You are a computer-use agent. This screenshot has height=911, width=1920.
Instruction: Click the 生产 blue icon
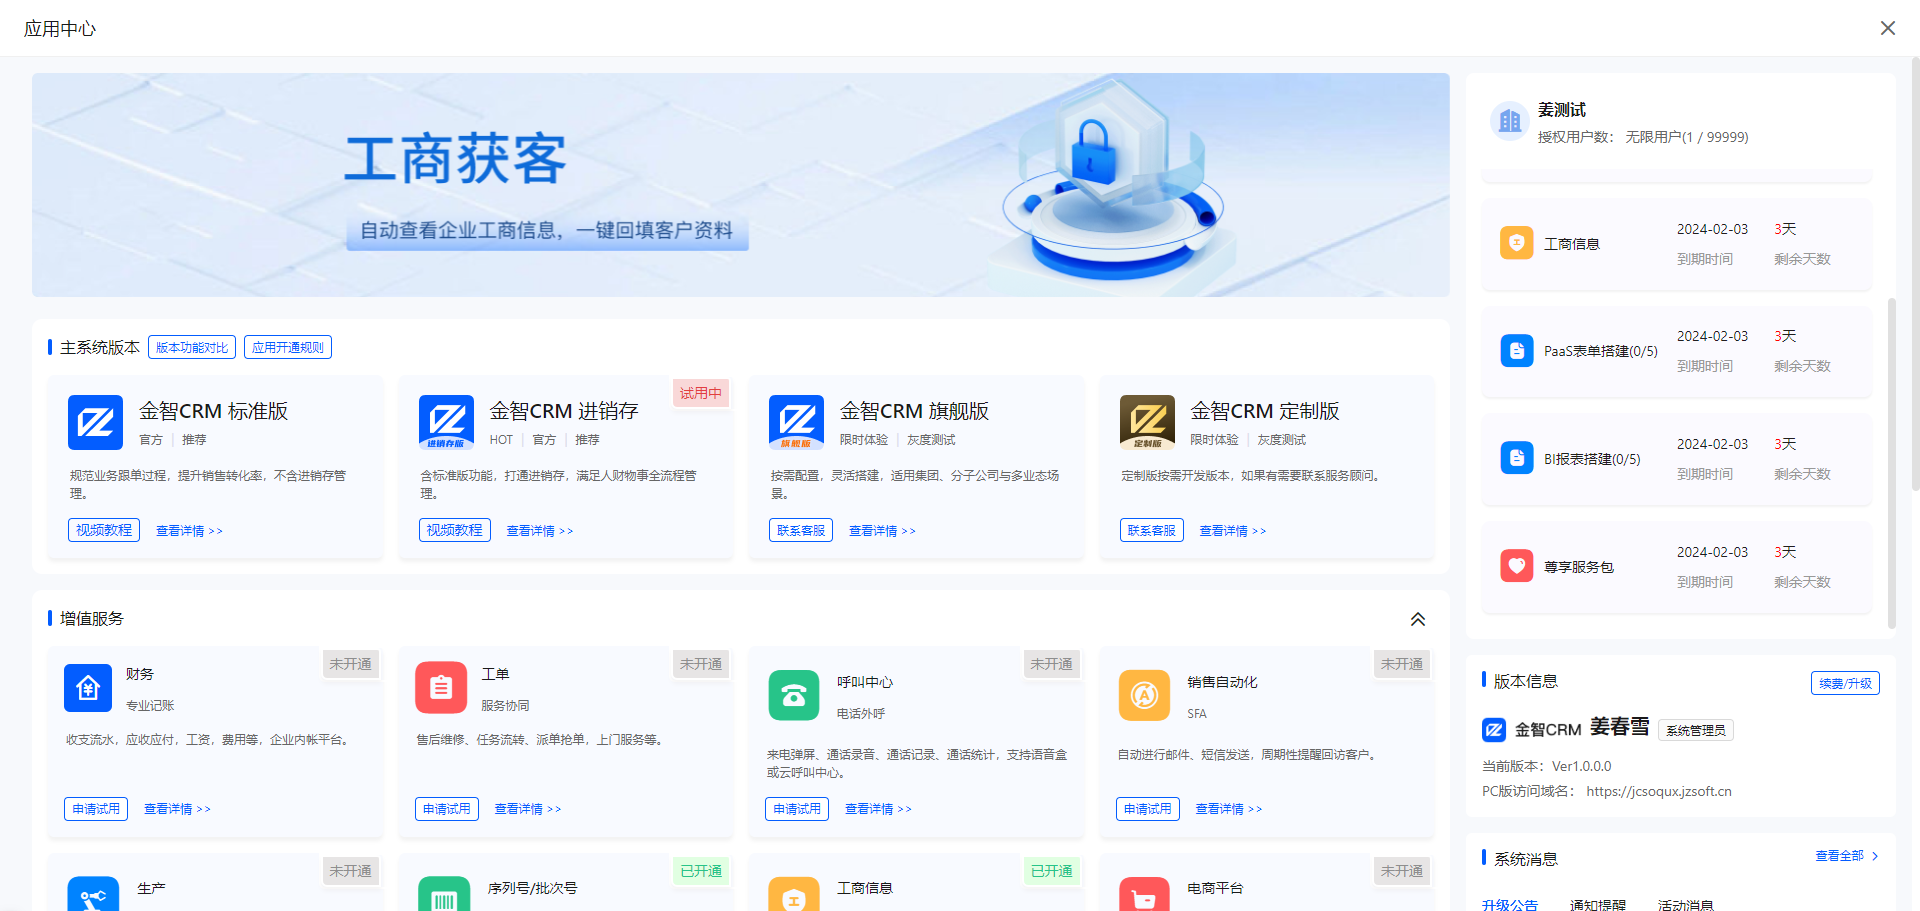(x=93, y=894)
